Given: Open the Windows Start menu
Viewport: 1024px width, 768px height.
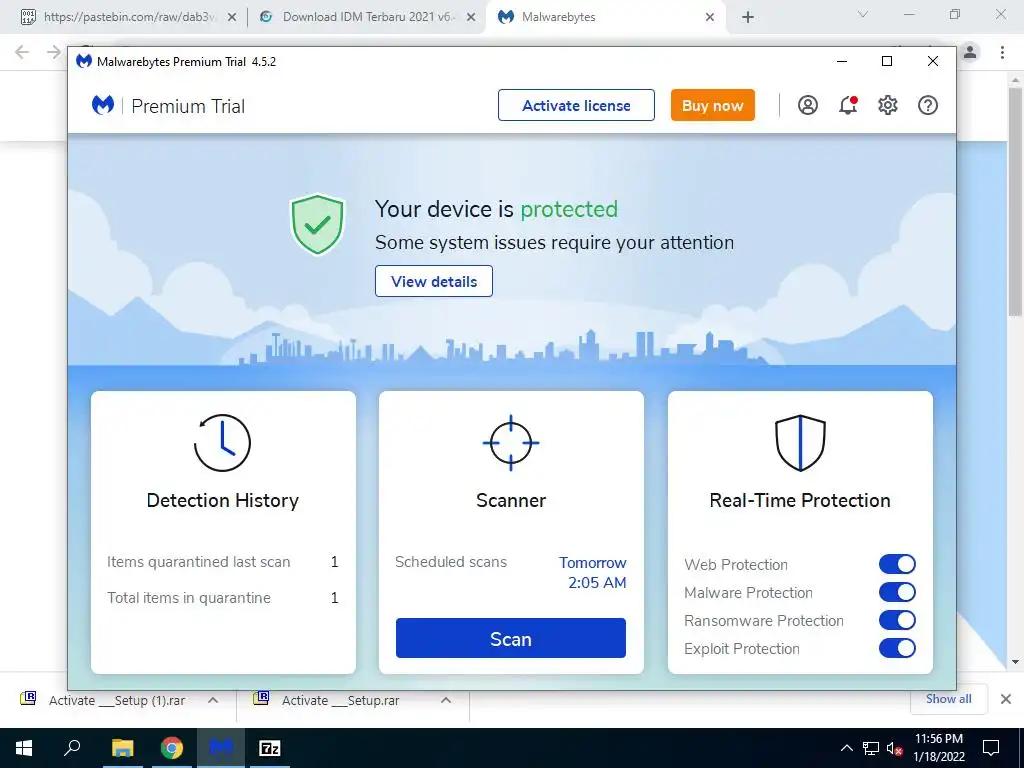Looking at the screenshot, I should pos(24,748).
